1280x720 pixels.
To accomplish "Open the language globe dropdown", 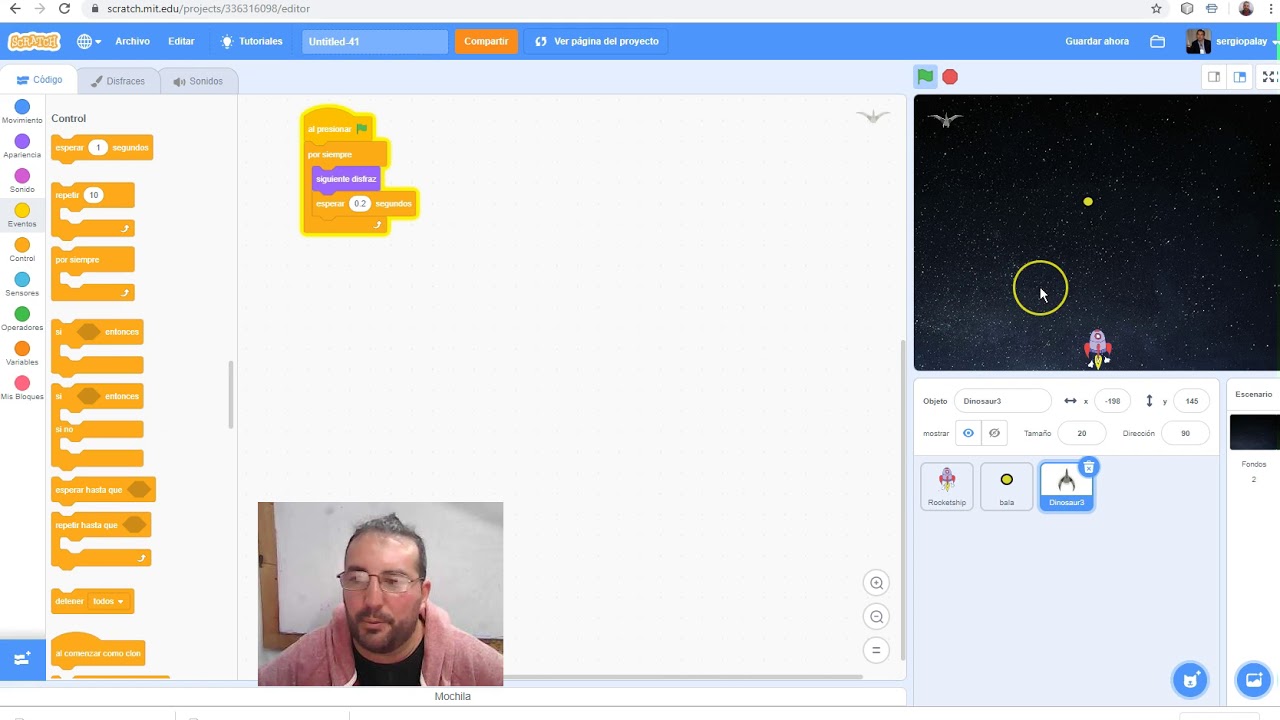I will 88,41.
